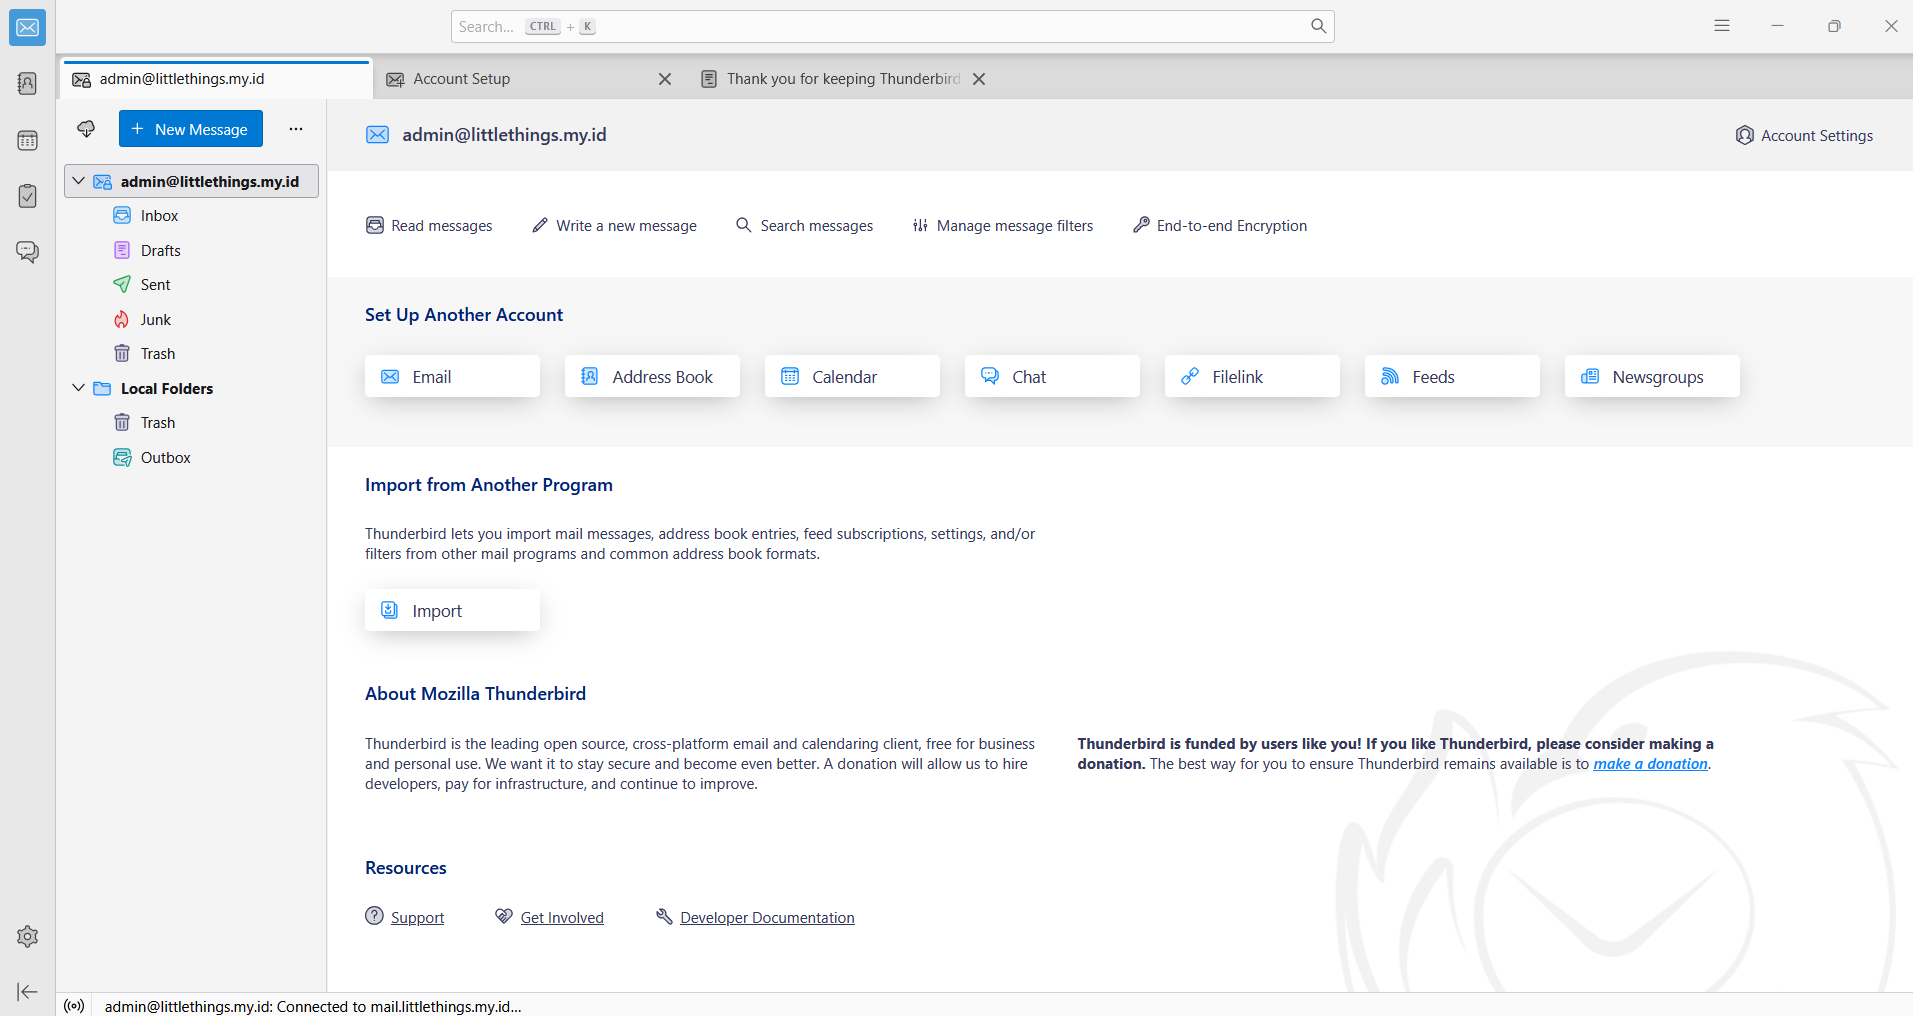1913x1016 pixels.
Task: Follow the make a donation link
Action: pos(1650,764)
